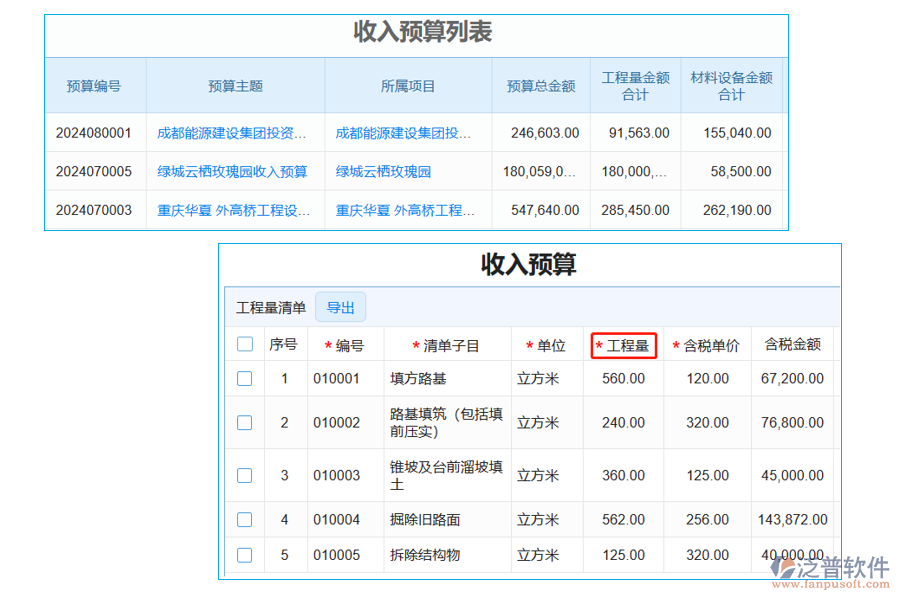900x600 pixels.
Task: Check the checkbox for 拆除结构物 row
Action: pos(244,554)
